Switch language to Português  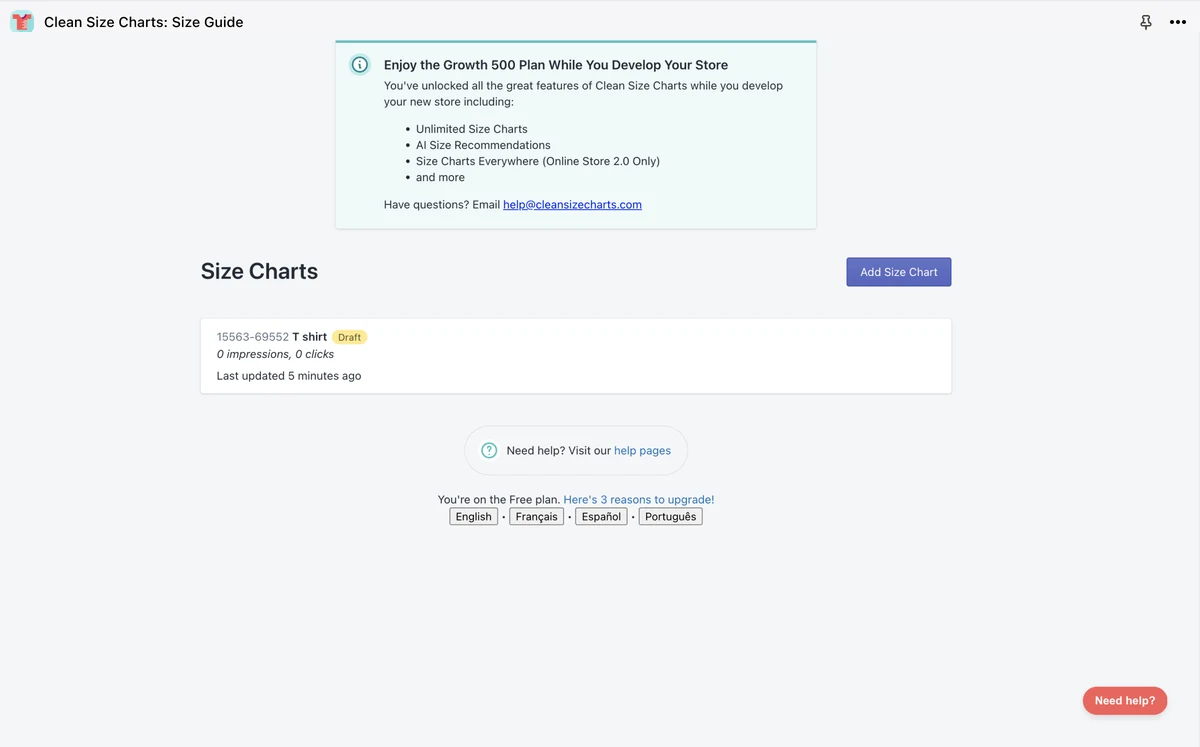671,517
